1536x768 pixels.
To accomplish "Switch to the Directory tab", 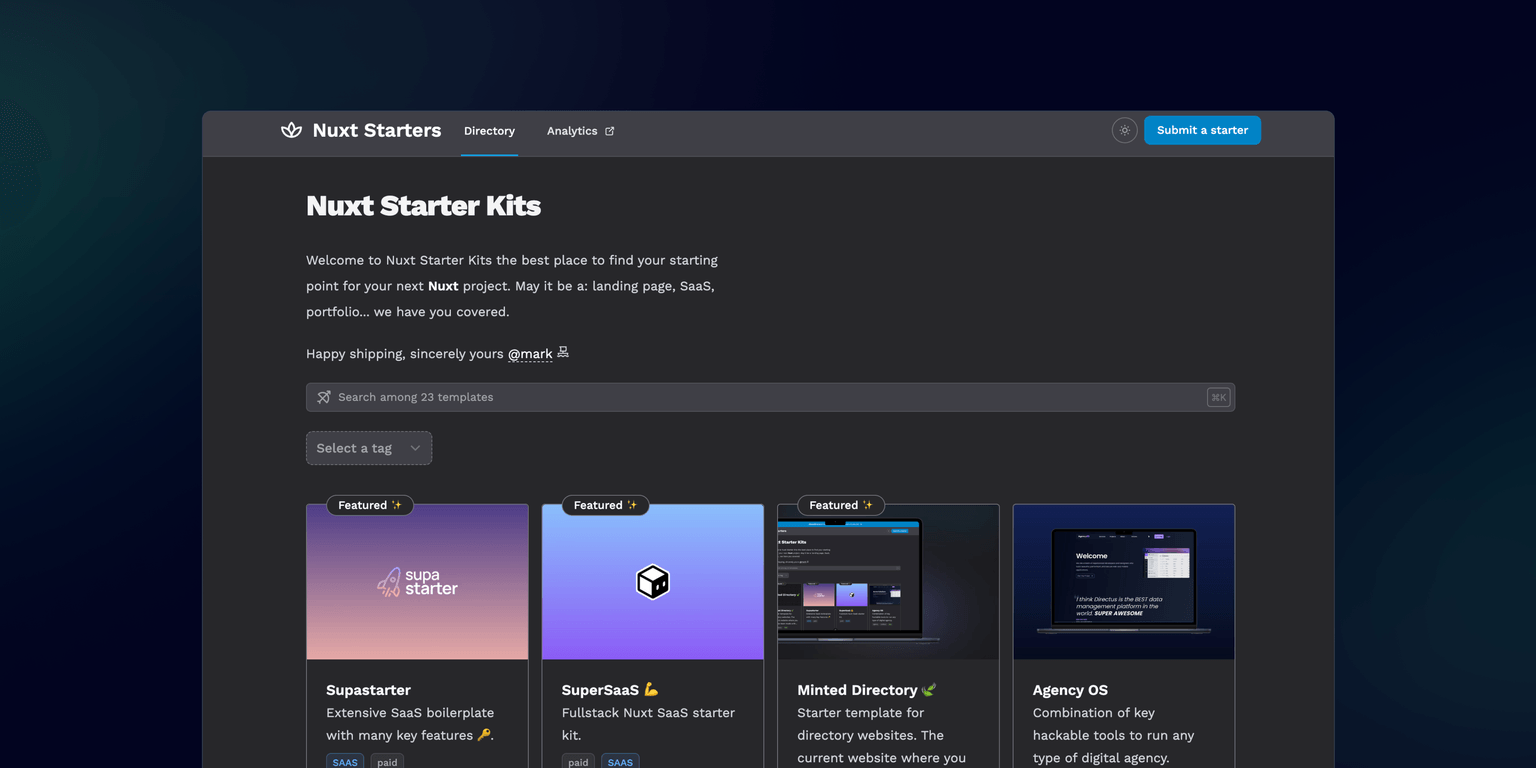I will pyautogui.click(x=489, y=131).
